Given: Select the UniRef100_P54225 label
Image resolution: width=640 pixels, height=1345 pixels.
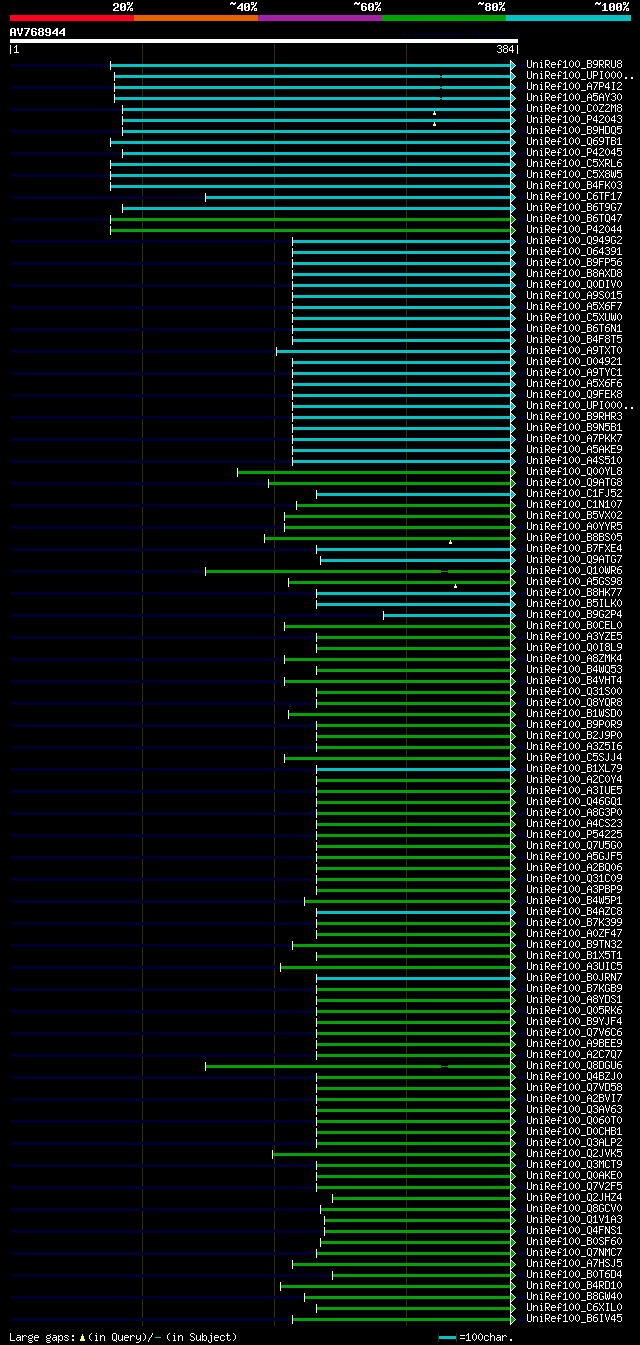Looking at the screenshot, I should pyautogui.click(x=574, y=835).
